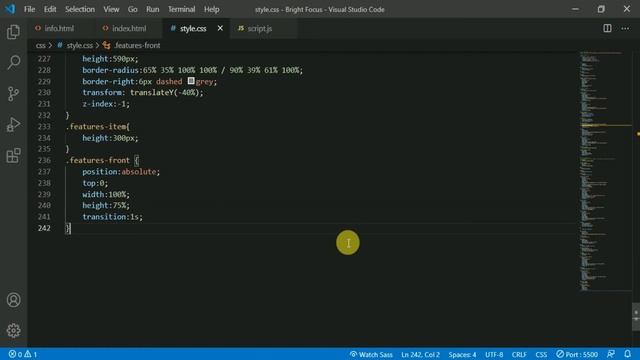This screenshot has height=360, width=640.
Task: Click the VS Code logo icon
Action: coord(10,9)
